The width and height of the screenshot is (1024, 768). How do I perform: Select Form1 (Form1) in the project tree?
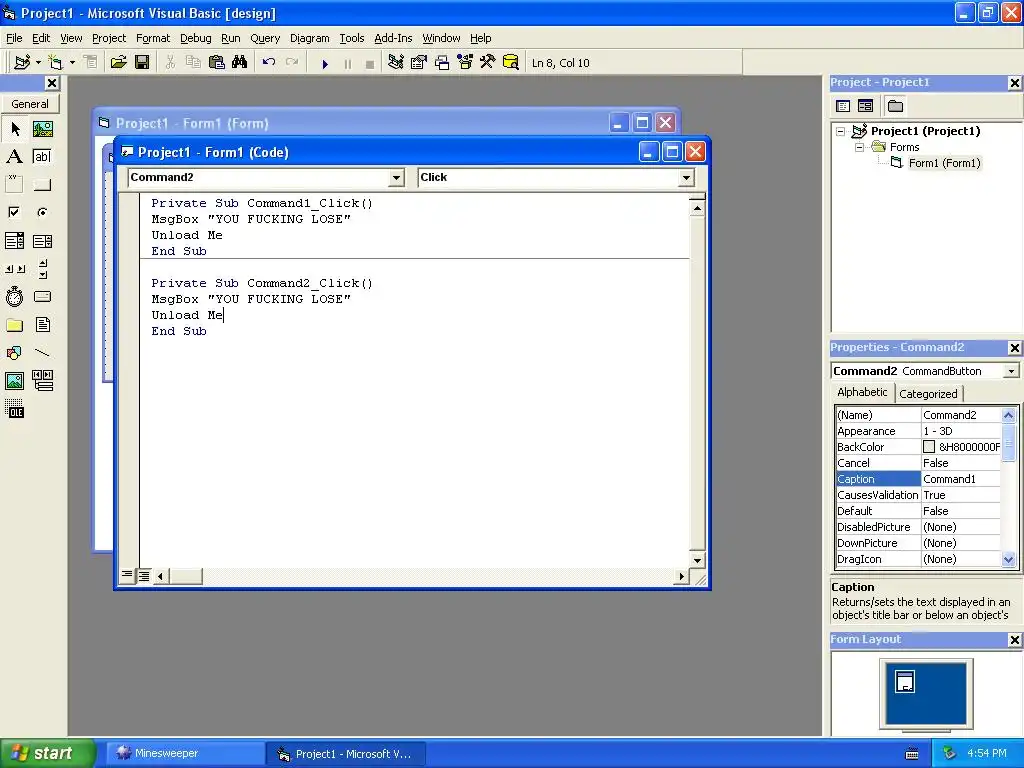[x=944, y=163]
